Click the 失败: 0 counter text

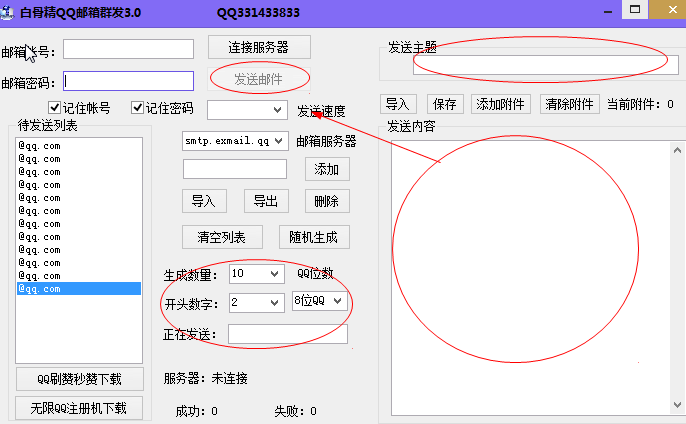click(295, 411)
